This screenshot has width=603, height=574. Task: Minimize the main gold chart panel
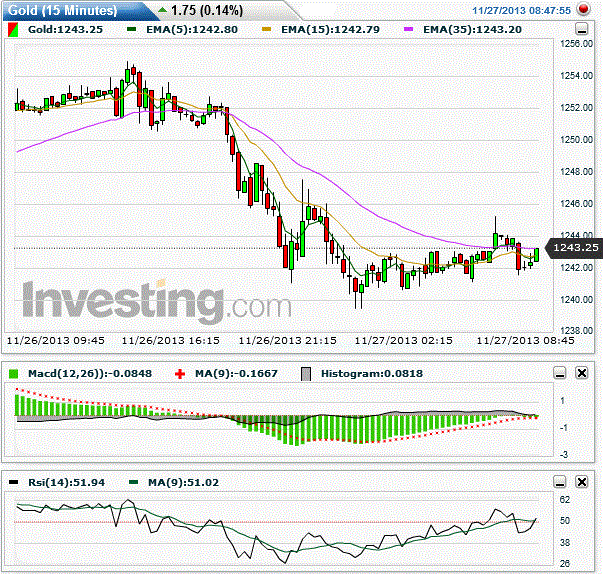pyautogui.click(x=581, y=29)
